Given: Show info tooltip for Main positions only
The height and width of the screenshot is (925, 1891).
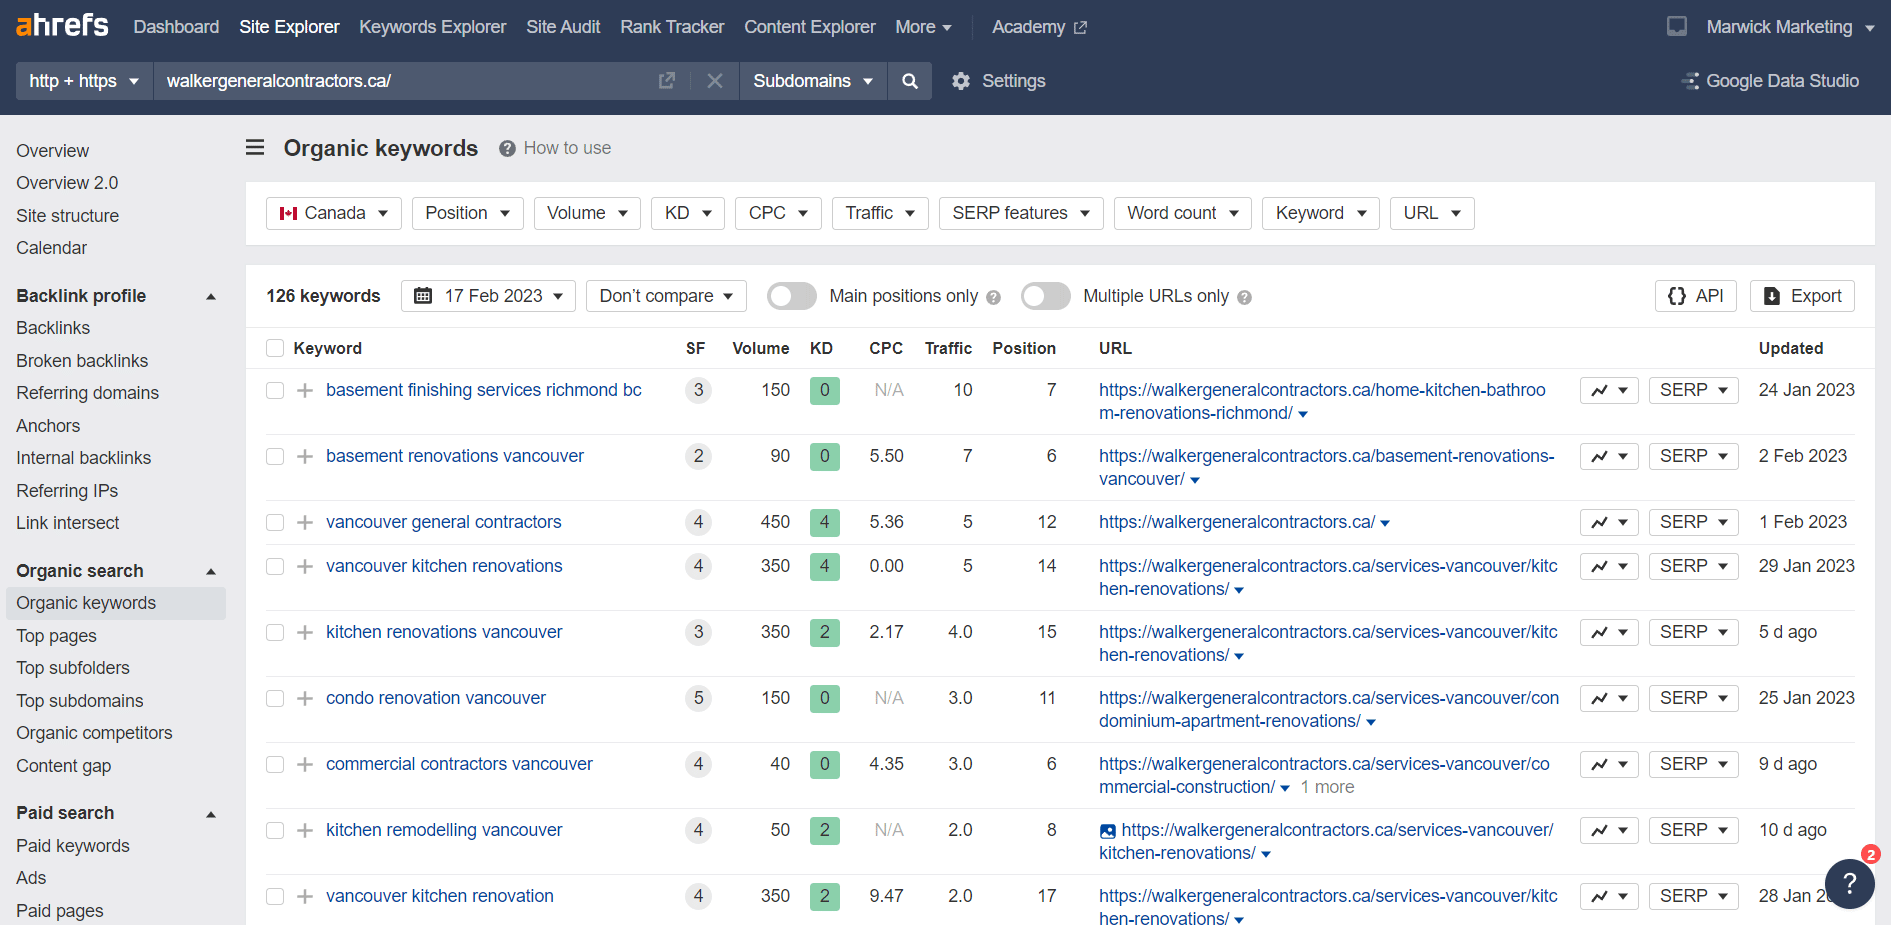Looking at the screenshot, I should point(993,297).
